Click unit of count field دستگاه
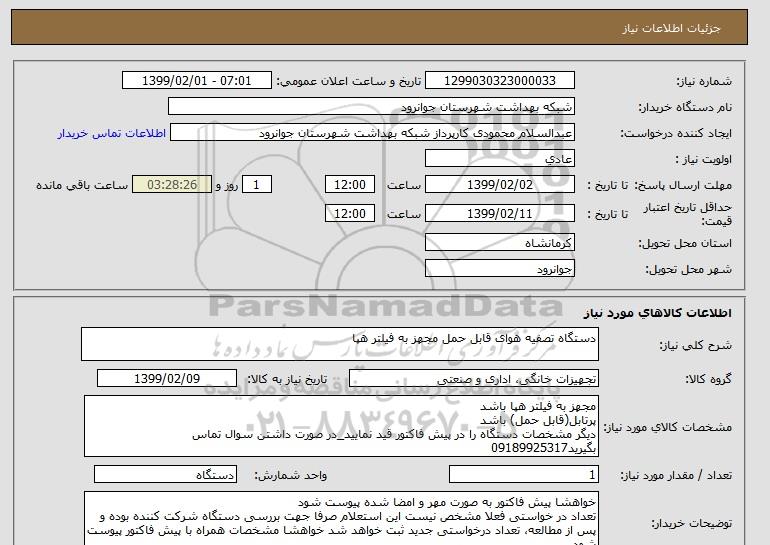770x545 pixels. pyautogui.click(x=165, y=475)
